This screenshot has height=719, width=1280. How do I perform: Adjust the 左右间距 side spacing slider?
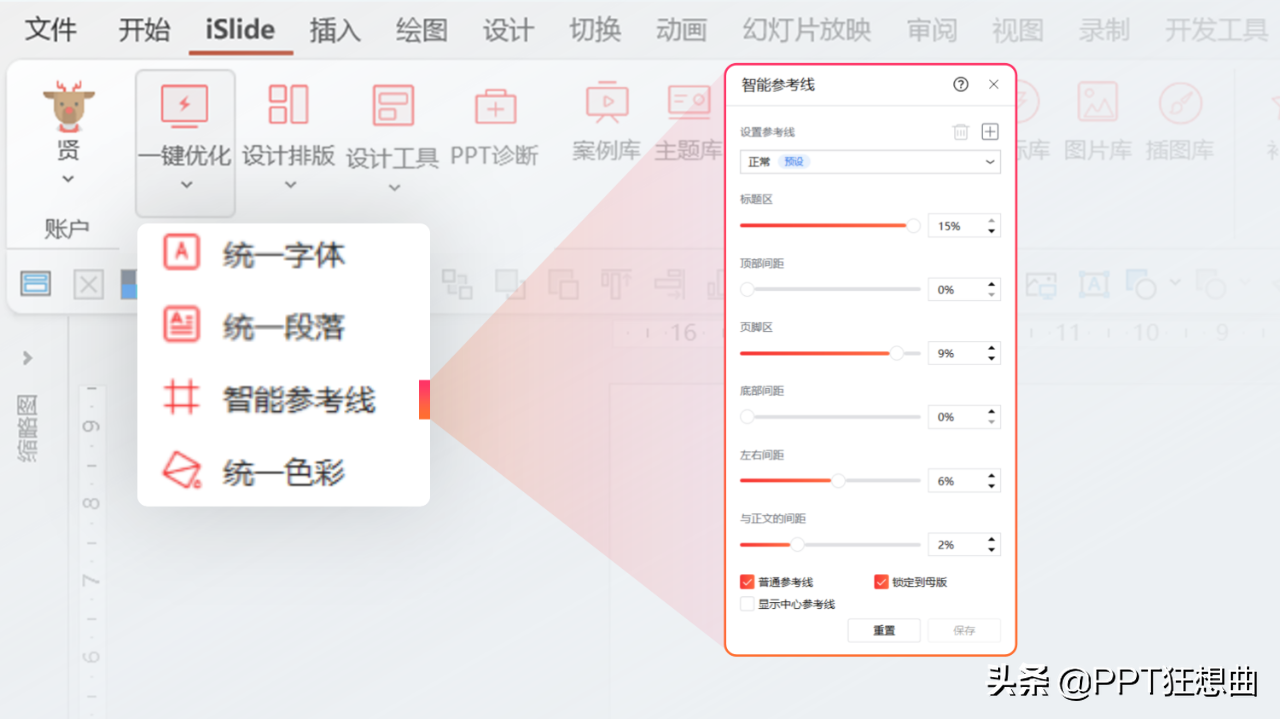pyautogui.click(x=830, y=481)
